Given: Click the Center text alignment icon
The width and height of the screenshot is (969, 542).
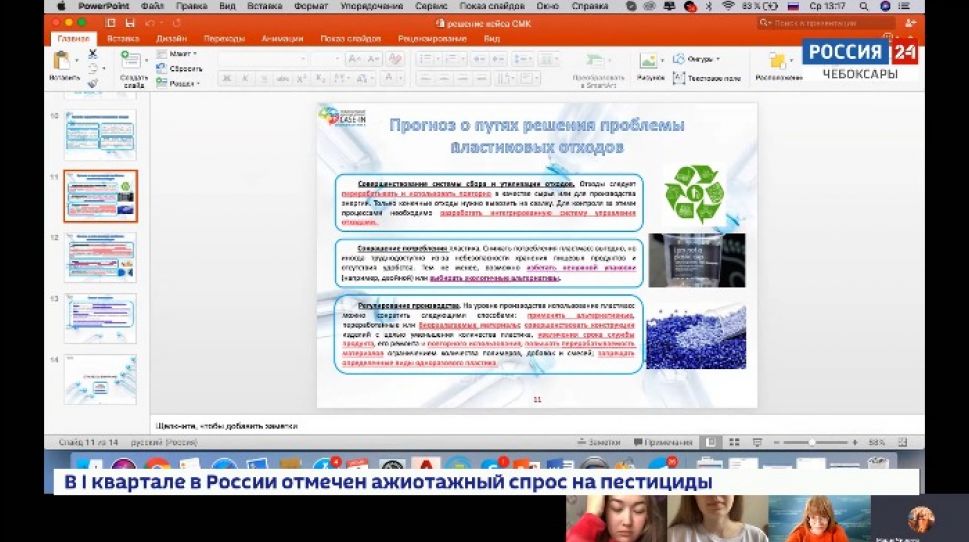Looking at the screenshot, I should tap(444, 78).
